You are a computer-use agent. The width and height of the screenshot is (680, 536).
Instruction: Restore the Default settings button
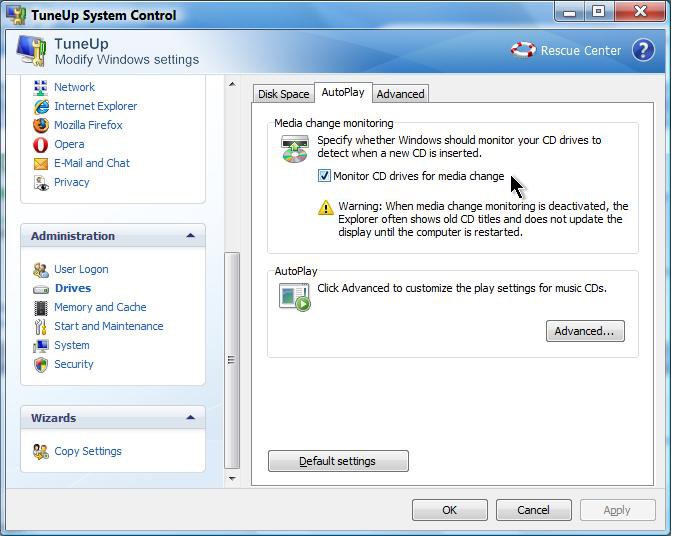pyautogui.click(x=338, y=461)
